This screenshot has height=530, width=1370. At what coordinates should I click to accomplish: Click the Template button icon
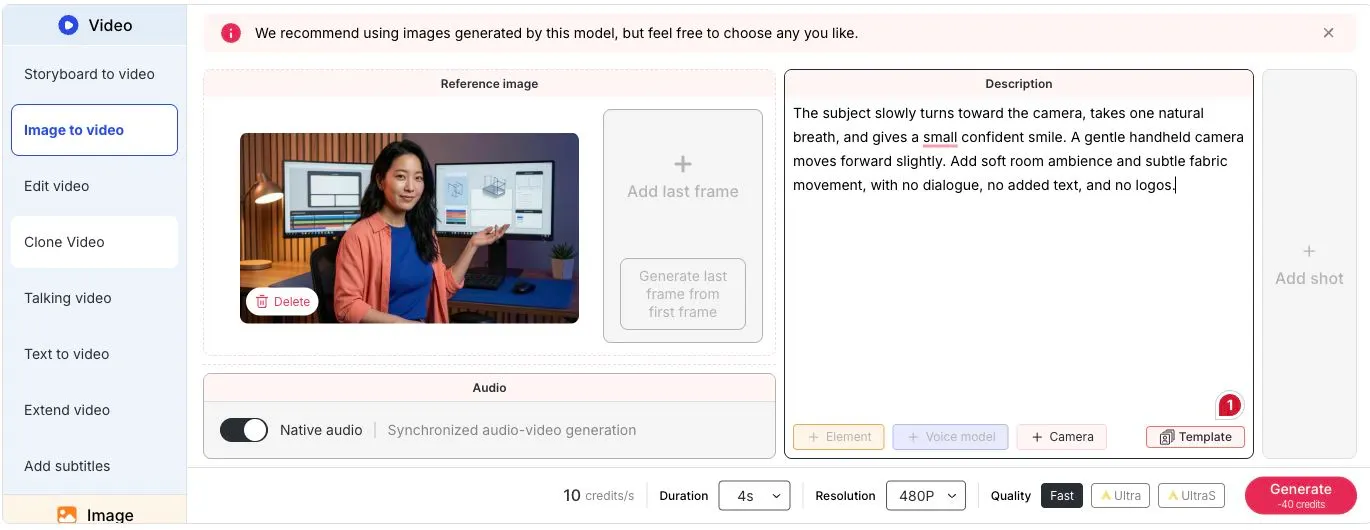click(x=1167, y=437)
